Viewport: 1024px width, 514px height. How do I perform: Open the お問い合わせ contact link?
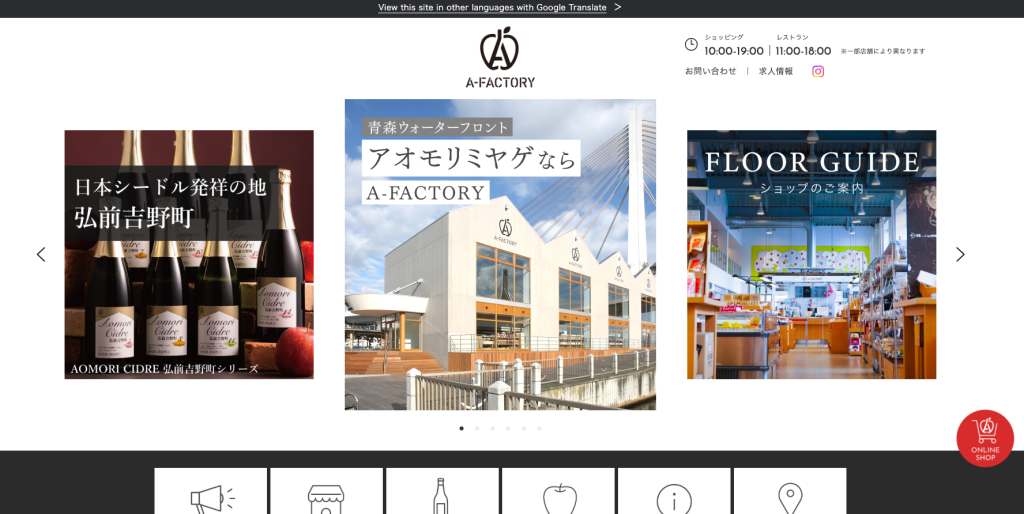[711, 71]
